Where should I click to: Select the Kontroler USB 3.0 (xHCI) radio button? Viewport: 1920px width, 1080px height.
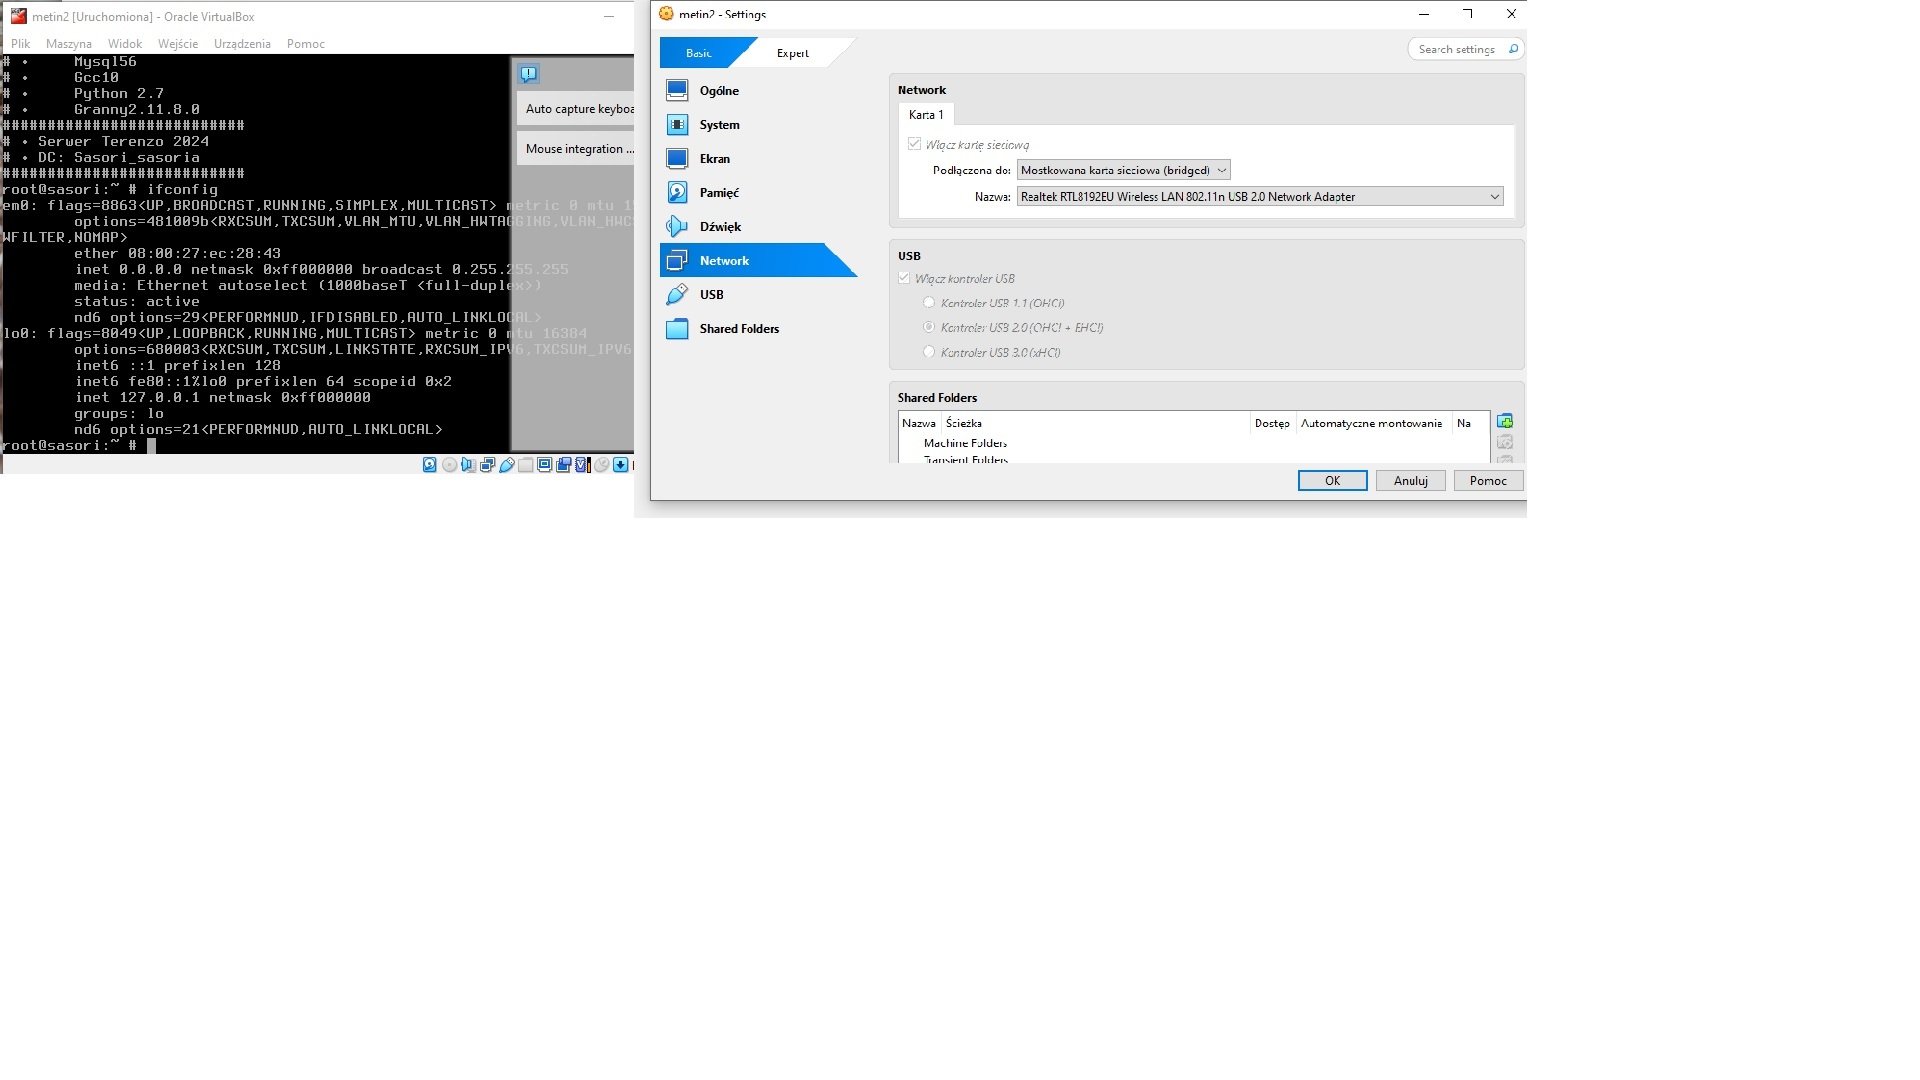929,352
